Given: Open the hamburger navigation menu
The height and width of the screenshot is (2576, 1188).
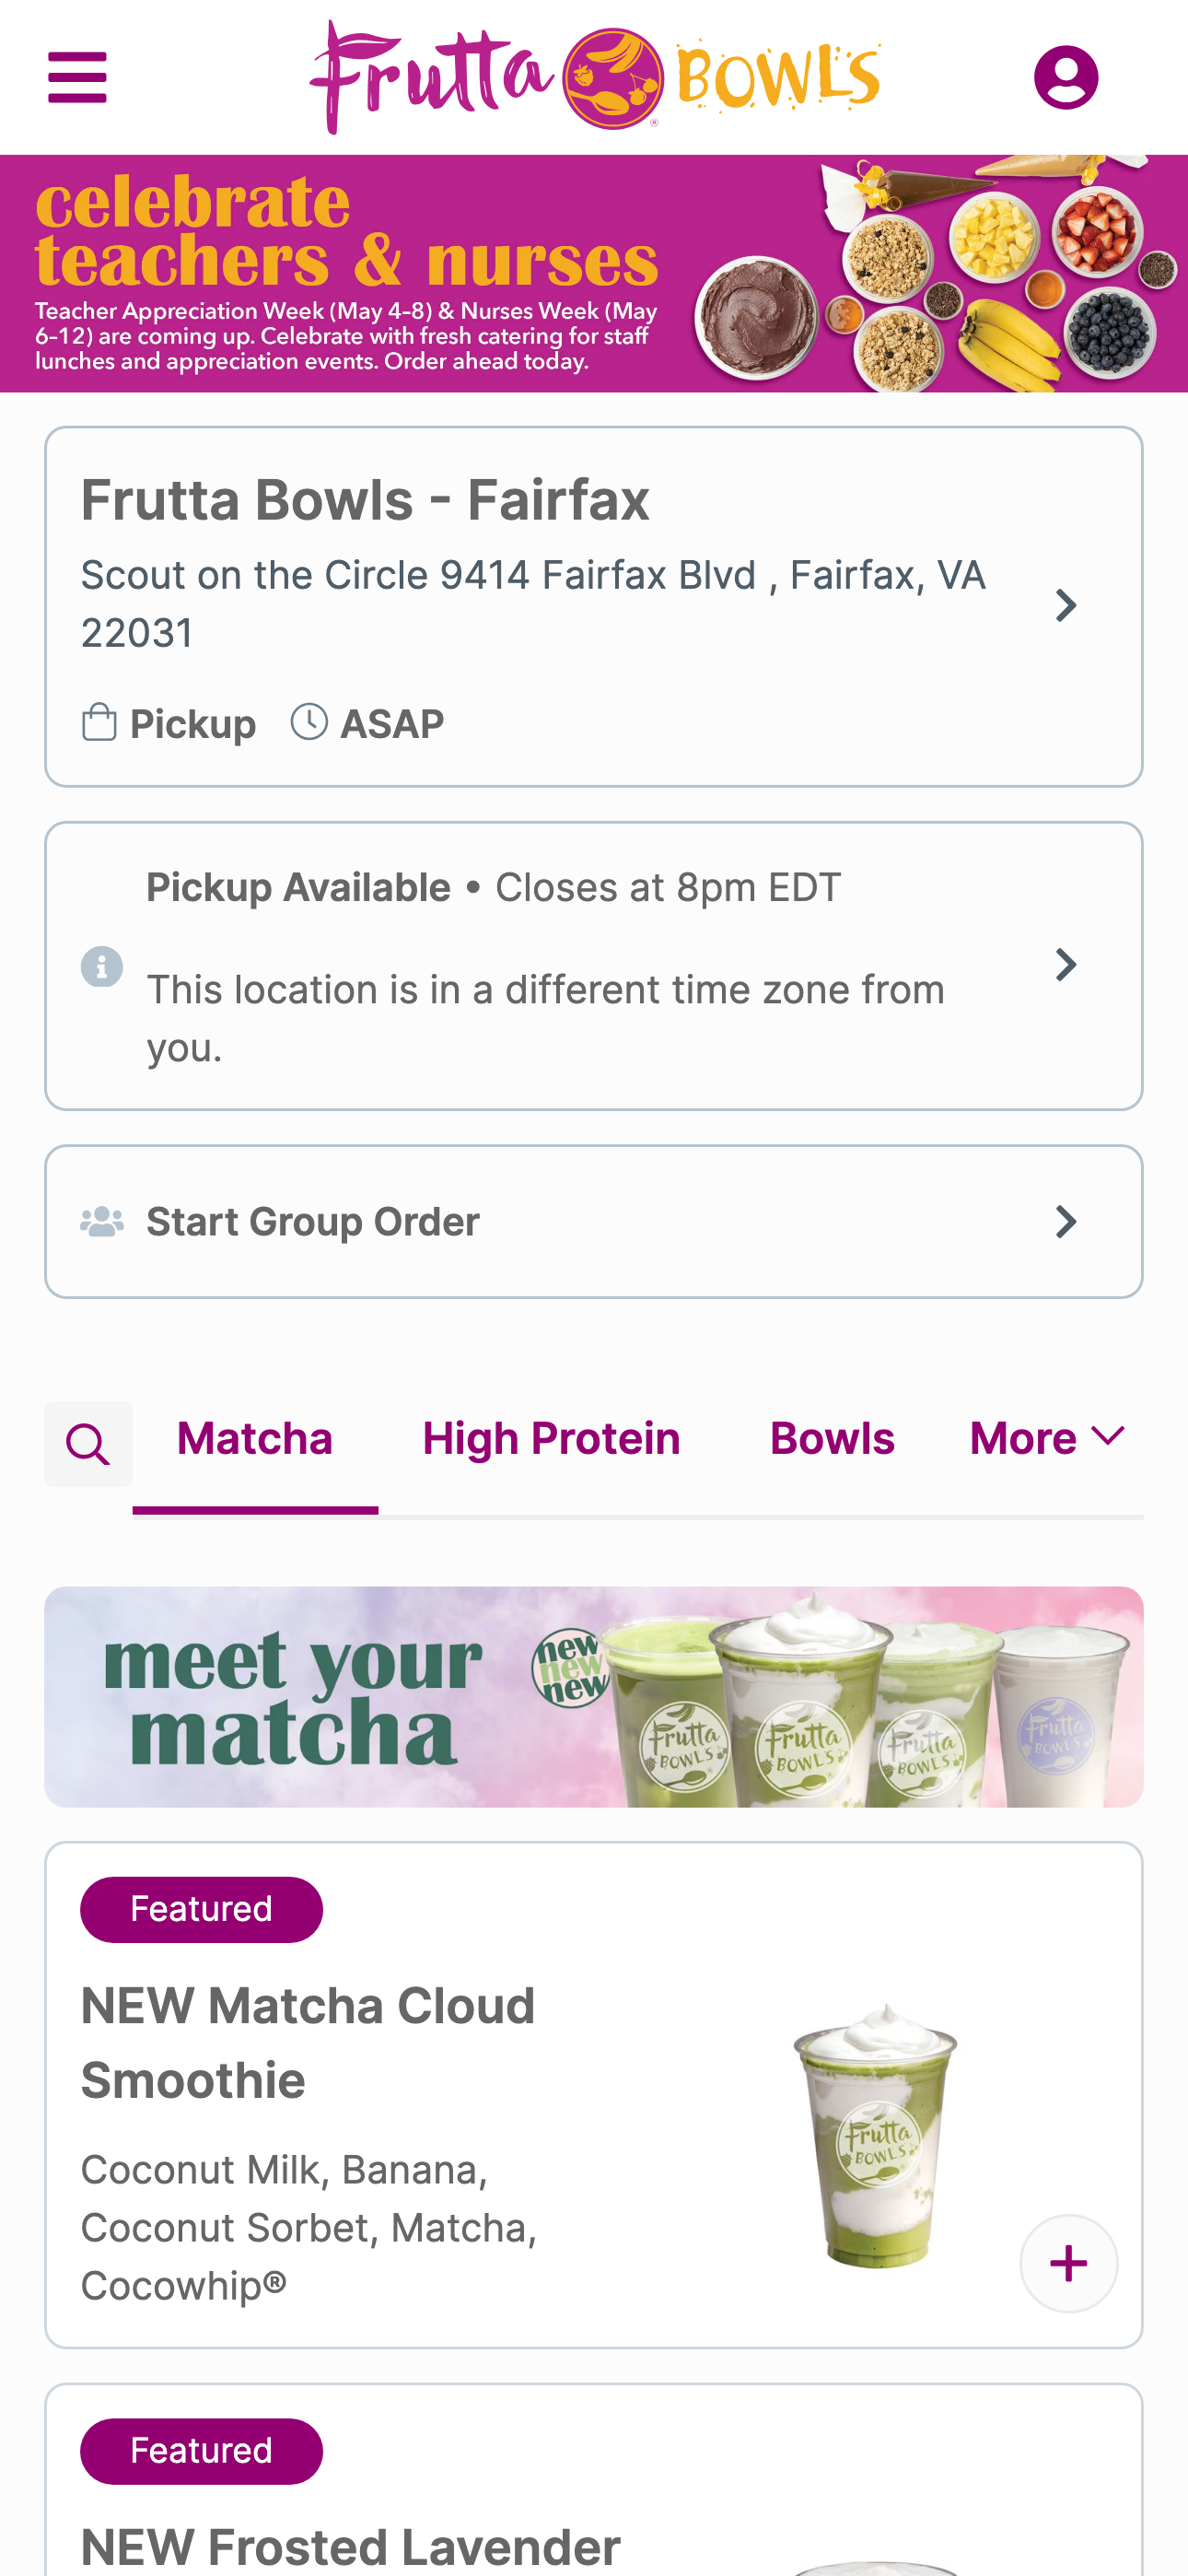Looking at the screenshot, I should [x=77, y=77].
